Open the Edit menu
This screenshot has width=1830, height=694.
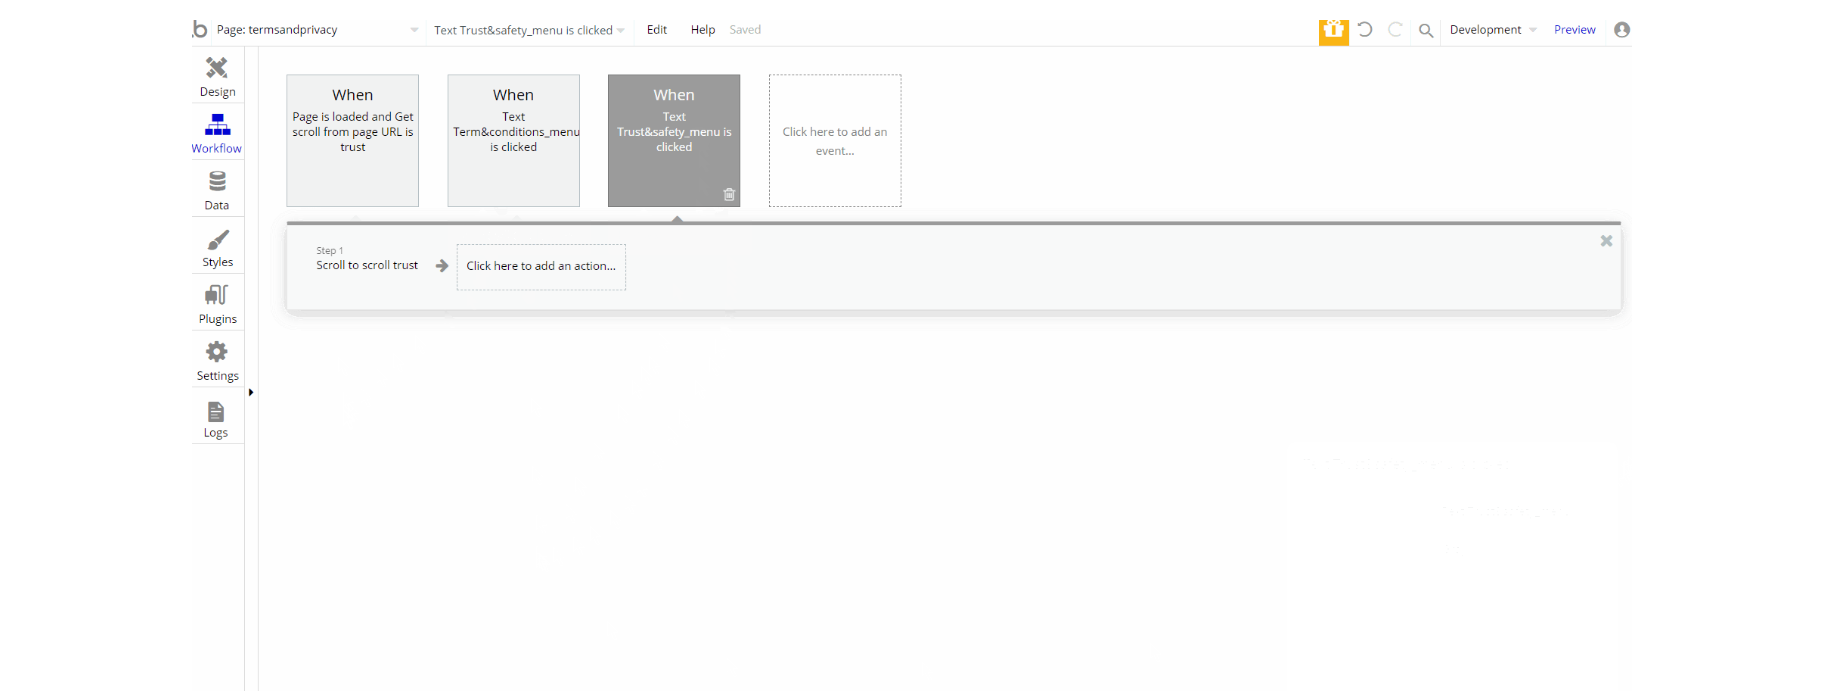tap(657, 30)
